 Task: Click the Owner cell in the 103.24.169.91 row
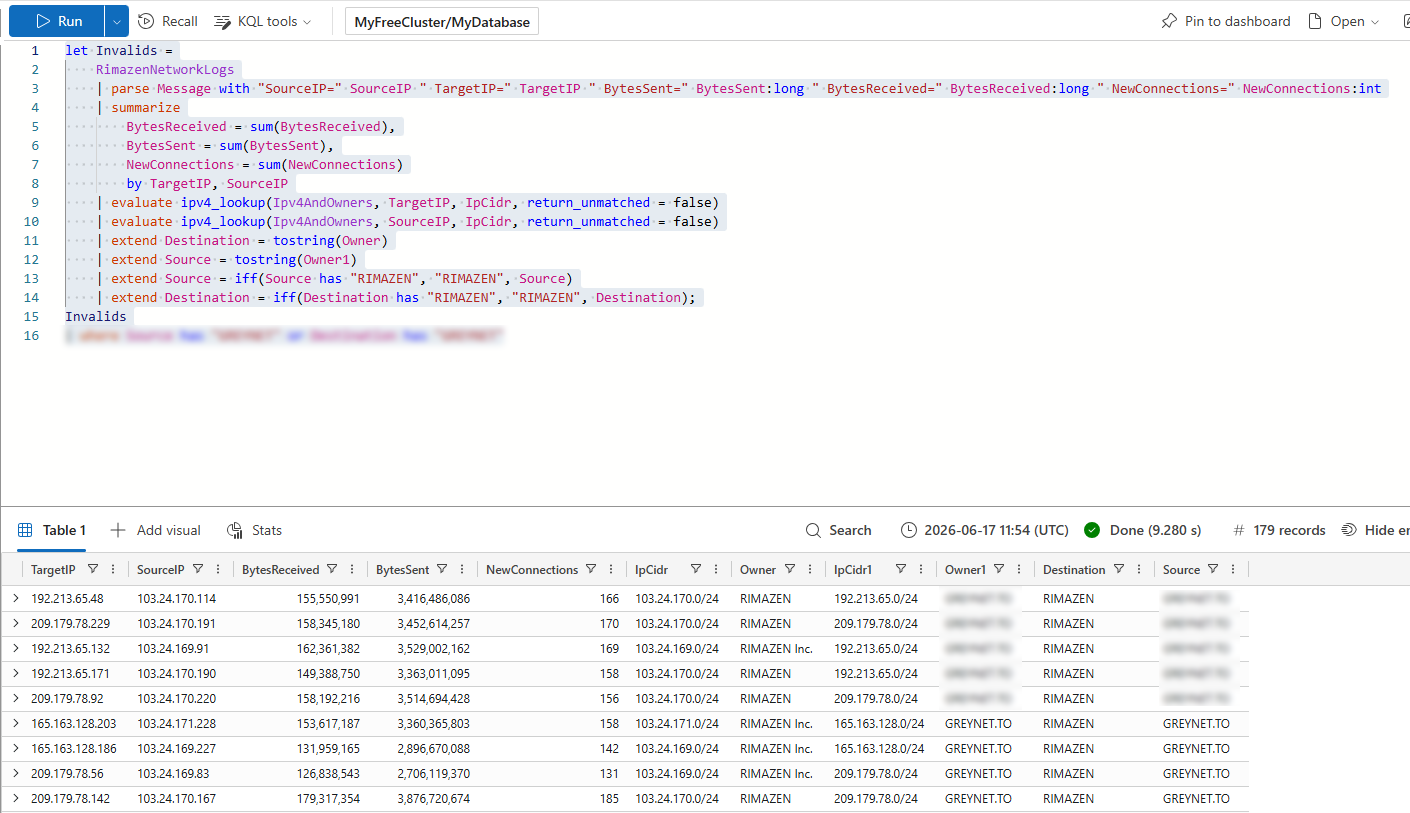(x=776, y=648)
